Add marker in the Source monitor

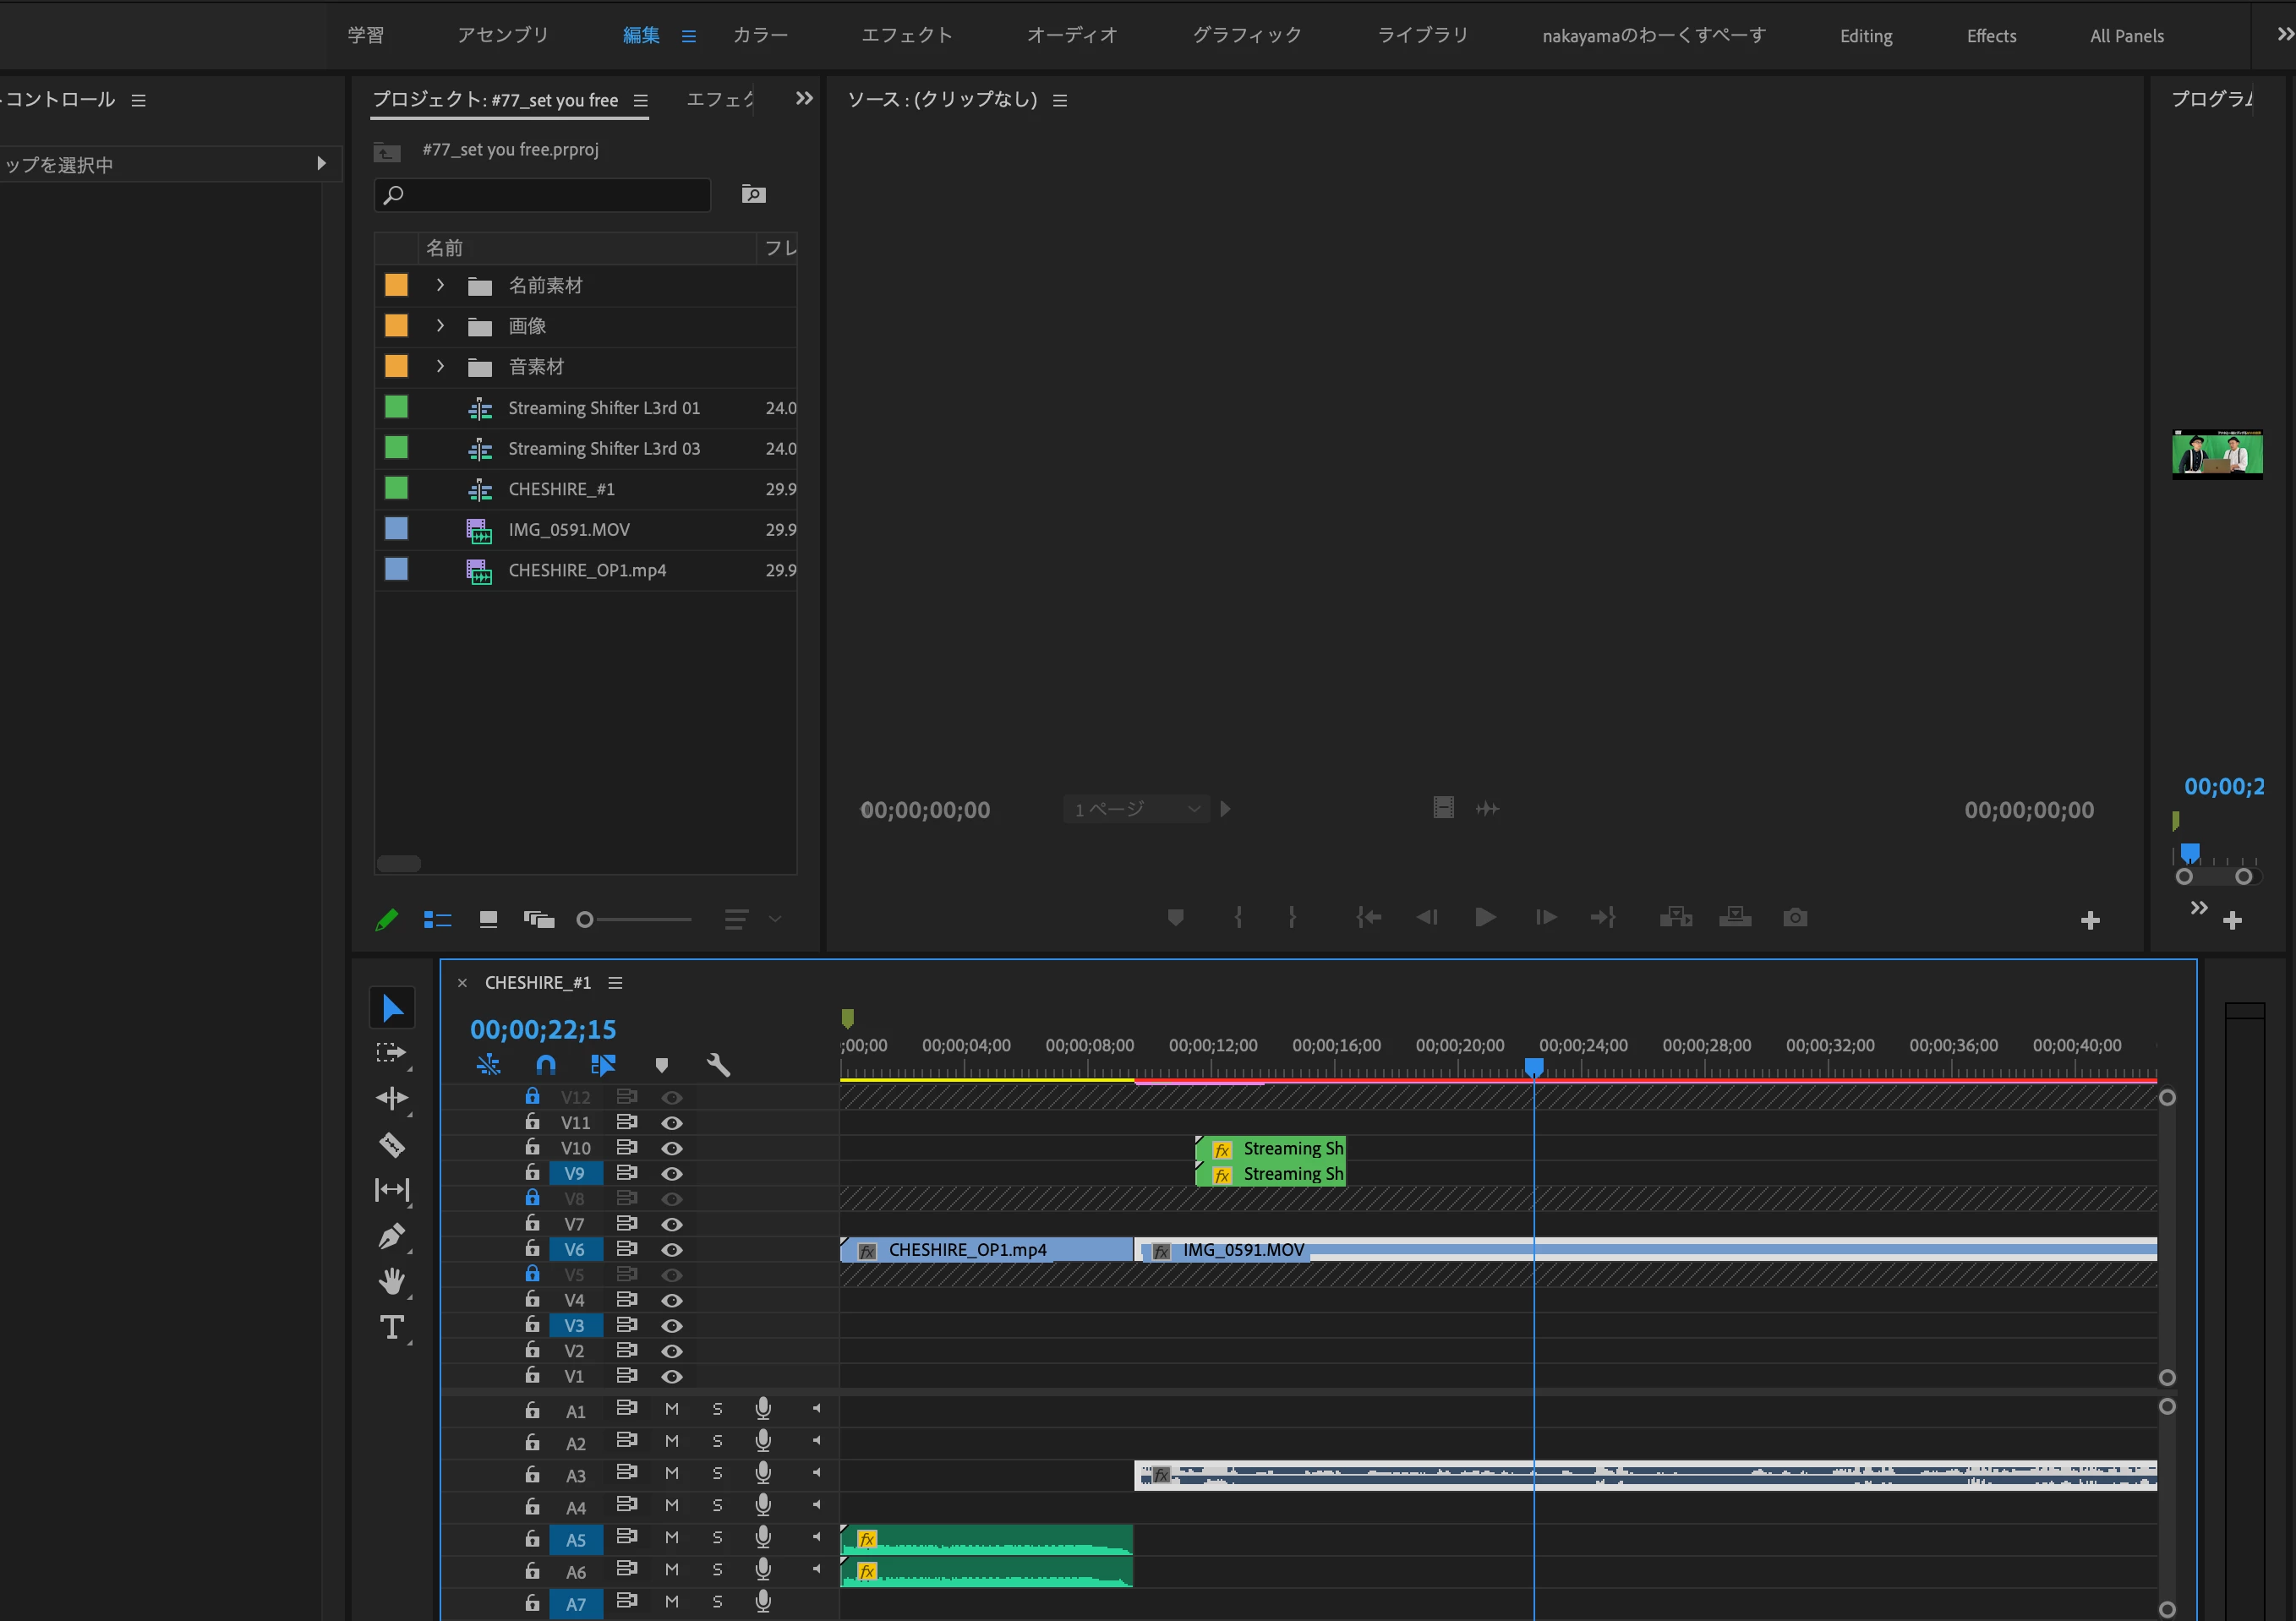pyautogui.click(x=1176, y=917)
